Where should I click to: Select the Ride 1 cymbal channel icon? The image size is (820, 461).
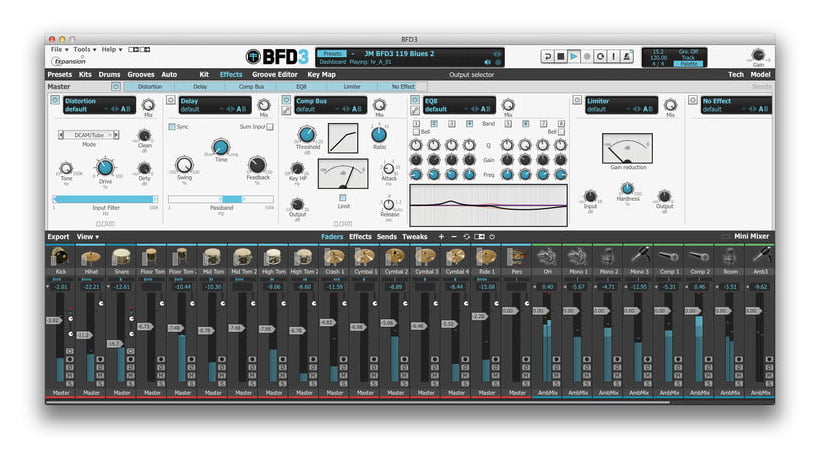(x=486, y=257)
